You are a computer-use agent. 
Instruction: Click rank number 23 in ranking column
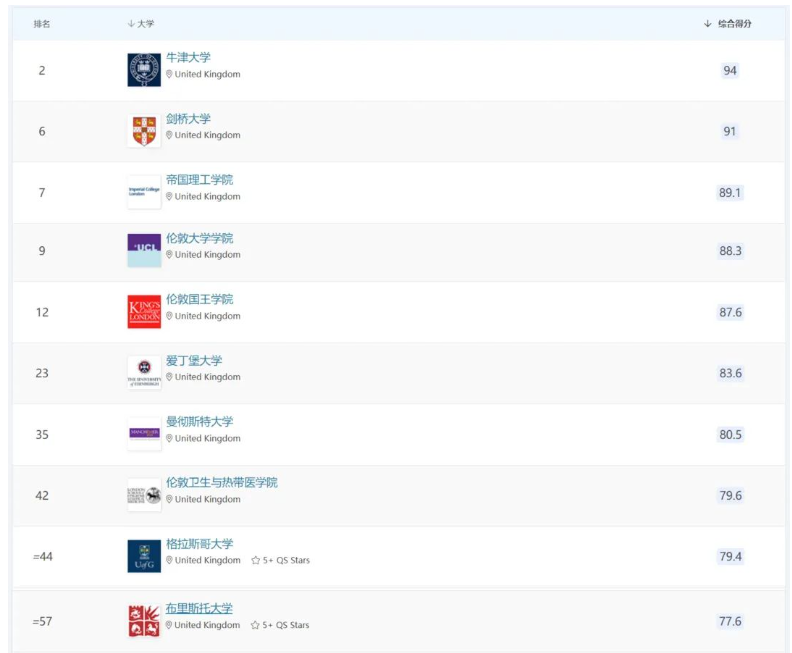[x=42, y=373]
